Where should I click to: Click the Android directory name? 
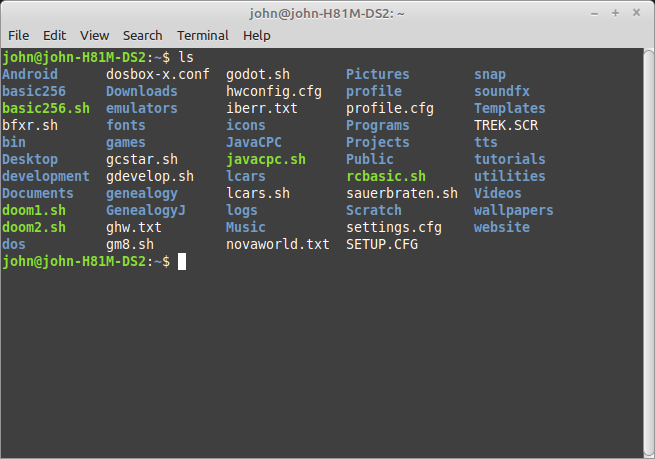pos(30,74)
